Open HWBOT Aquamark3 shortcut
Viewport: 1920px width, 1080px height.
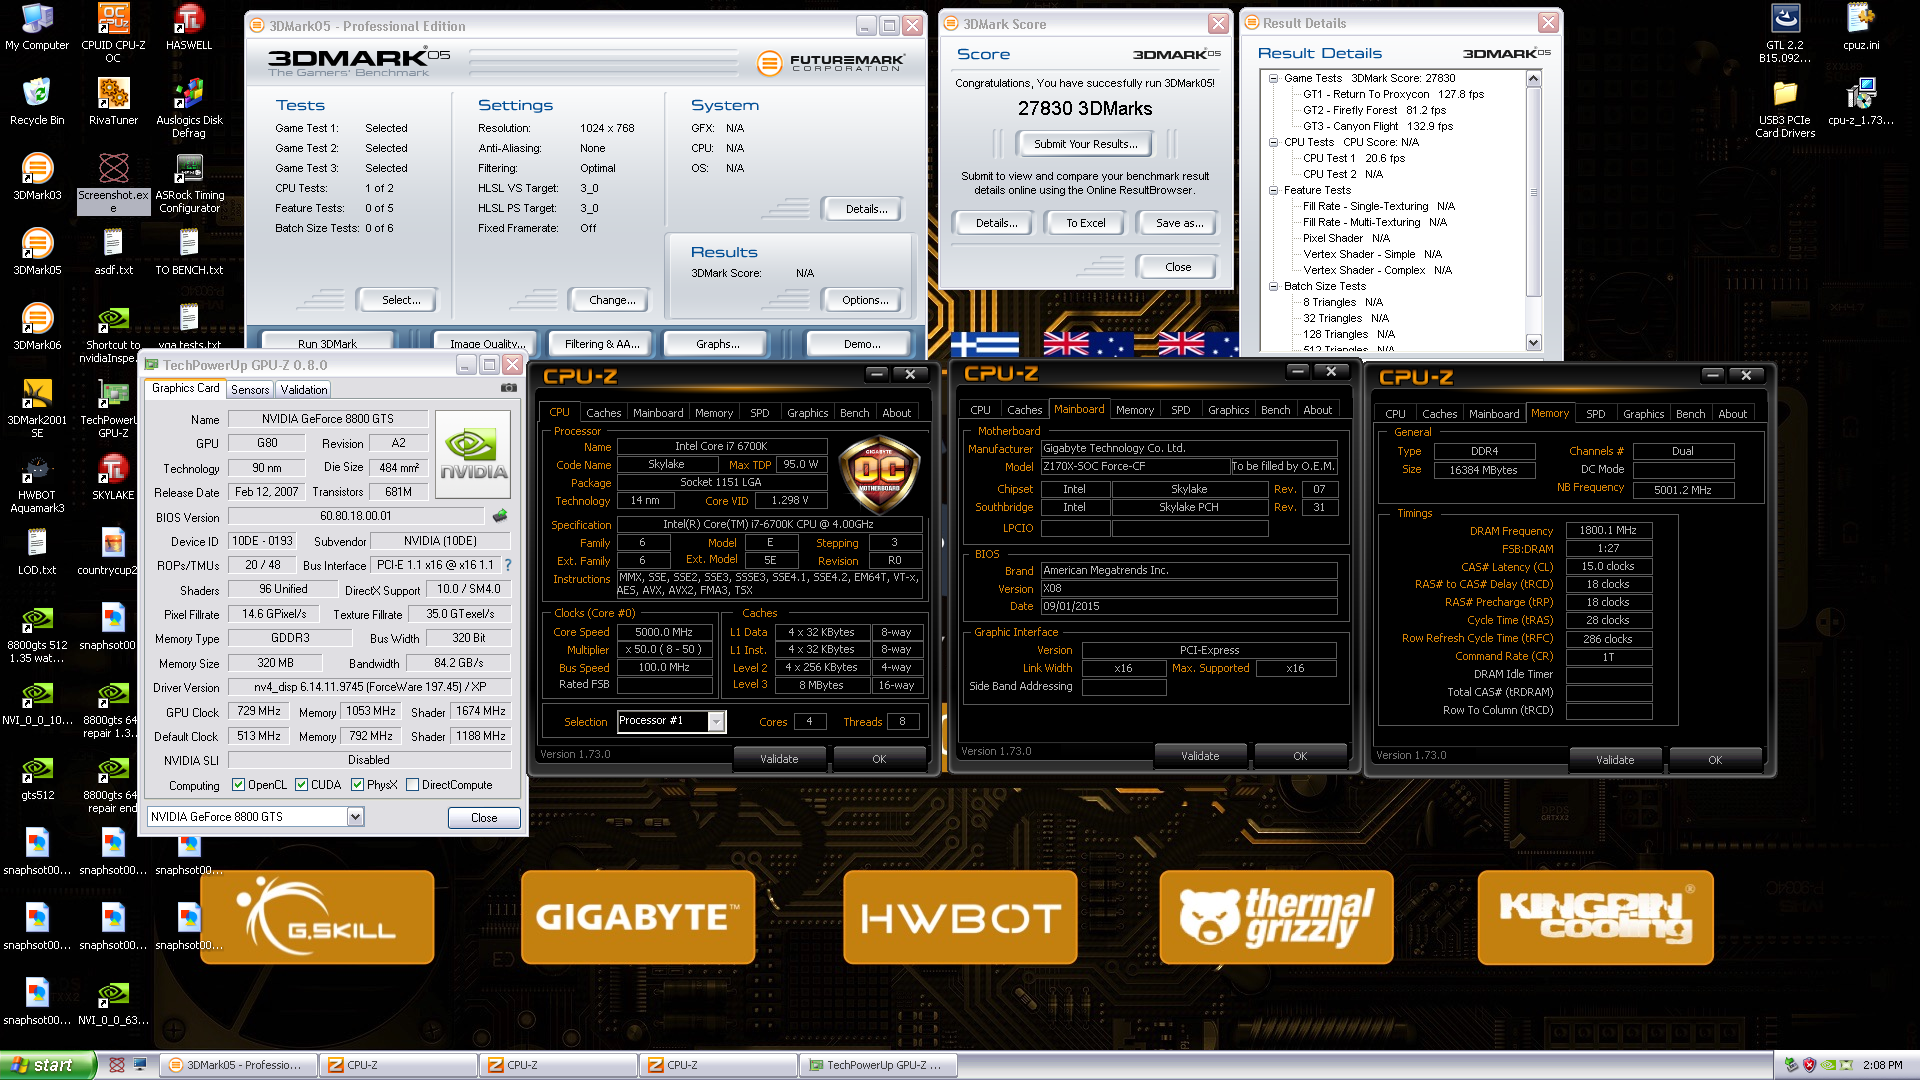[37, 483]
